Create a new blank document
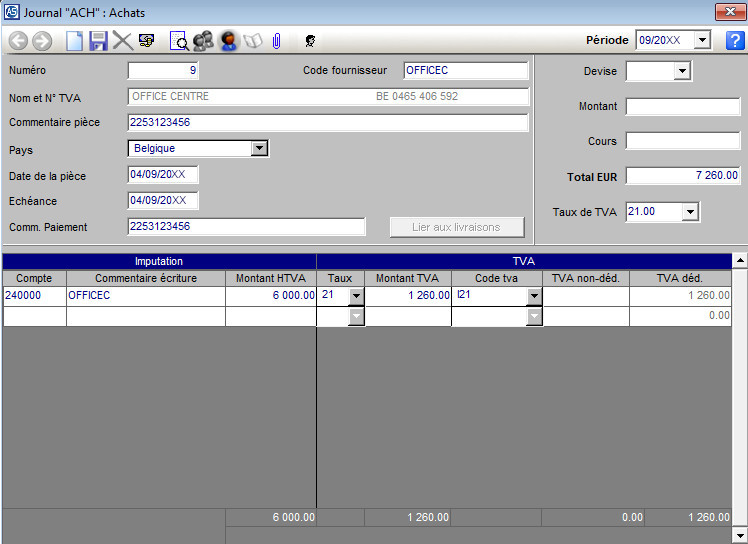This screenshot has height=544, width=748. click(75, 41)
